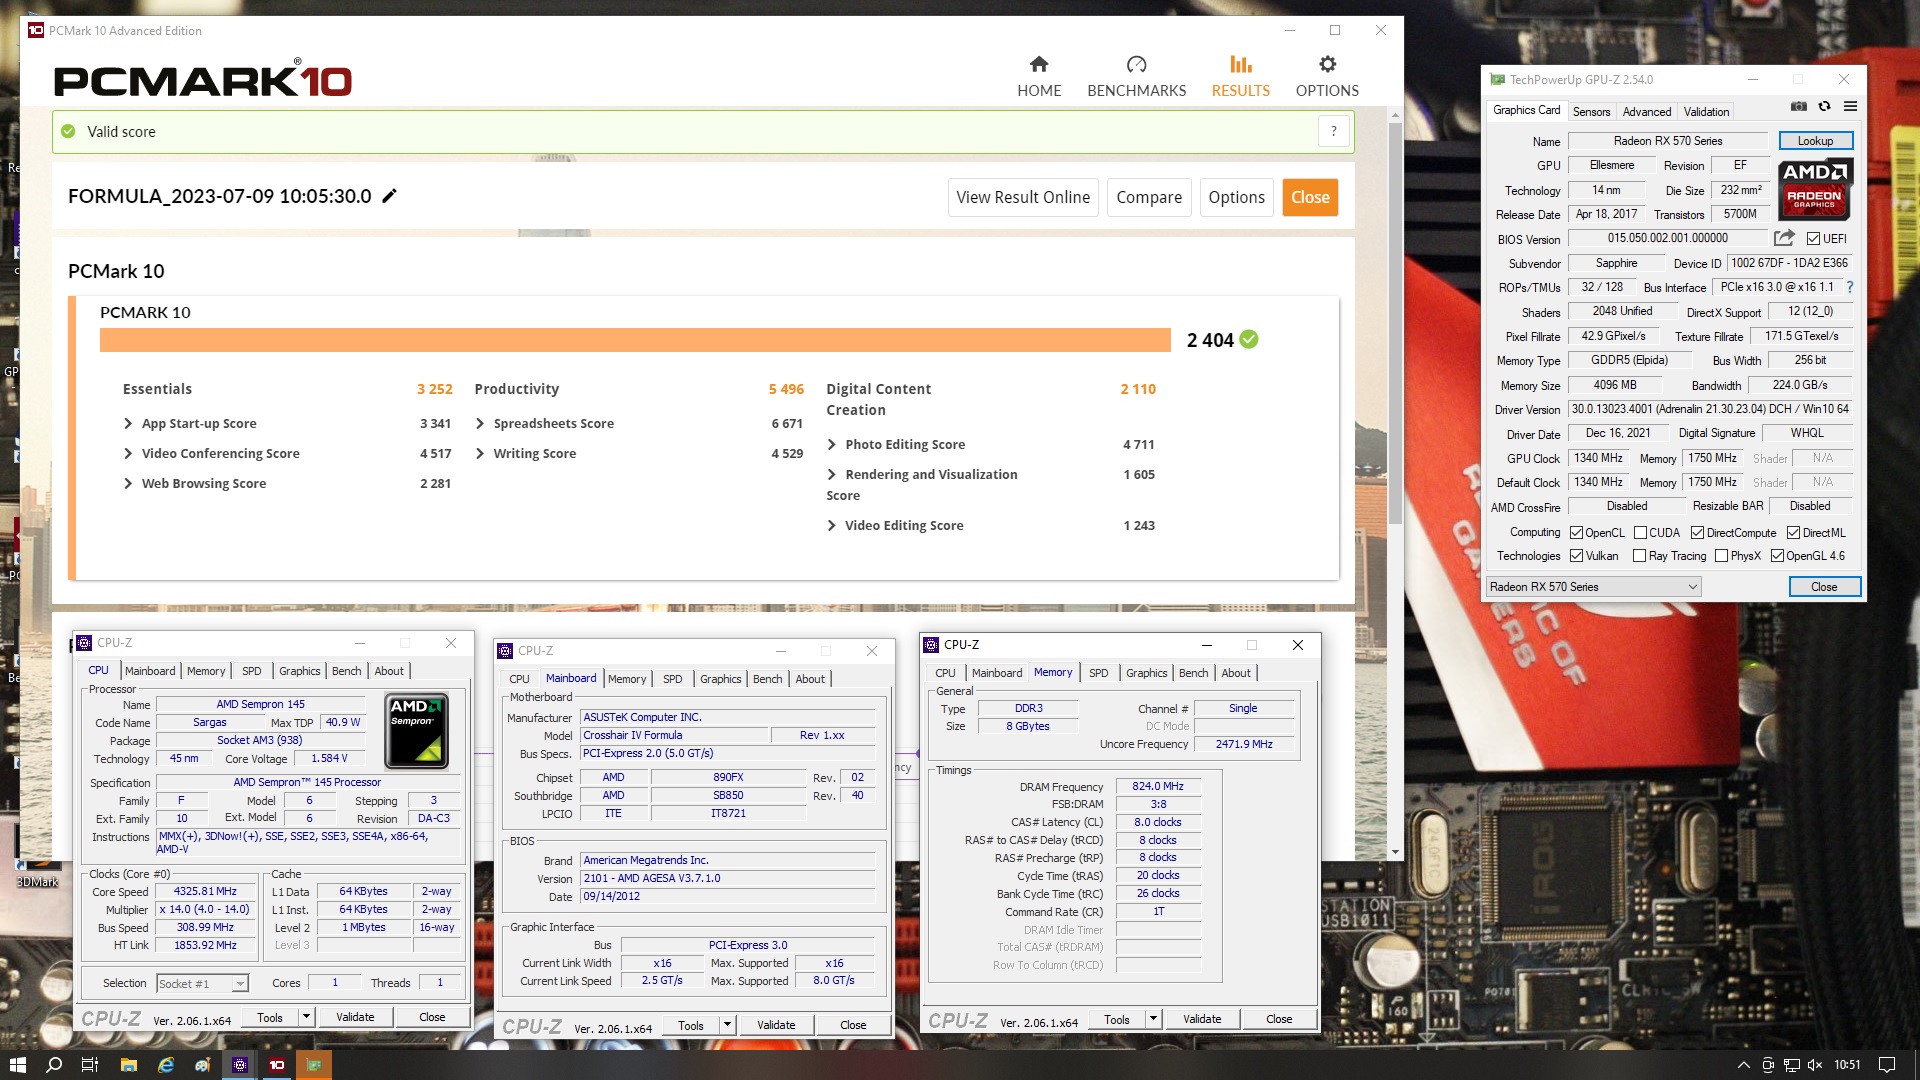Click the AMD Radeon Graphics logo in GPU-Z
The width and height of the screenshot is (1920, 1080).
click(1814, 189)
